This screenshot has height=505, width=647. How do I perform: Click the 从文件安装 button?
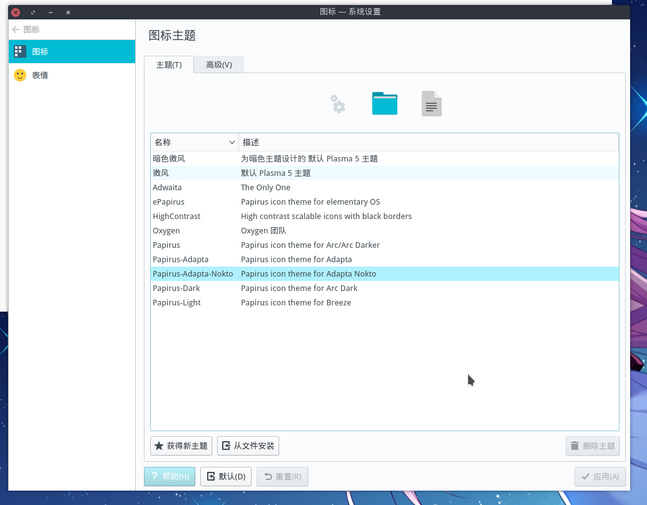coord(248,446)
